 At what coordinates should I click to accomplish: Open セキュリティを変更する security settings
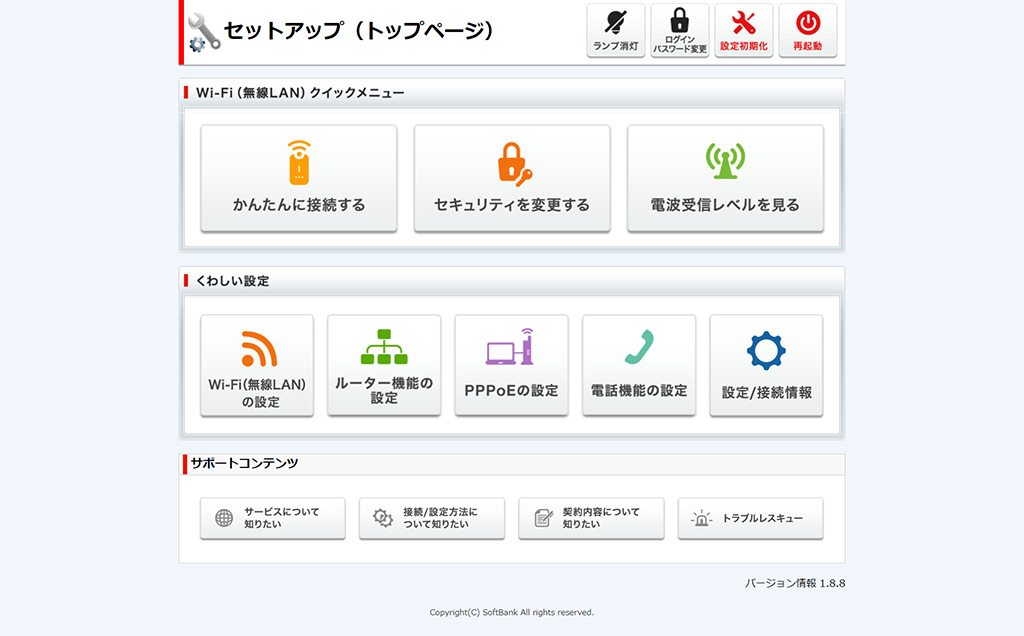pos(512,178)
